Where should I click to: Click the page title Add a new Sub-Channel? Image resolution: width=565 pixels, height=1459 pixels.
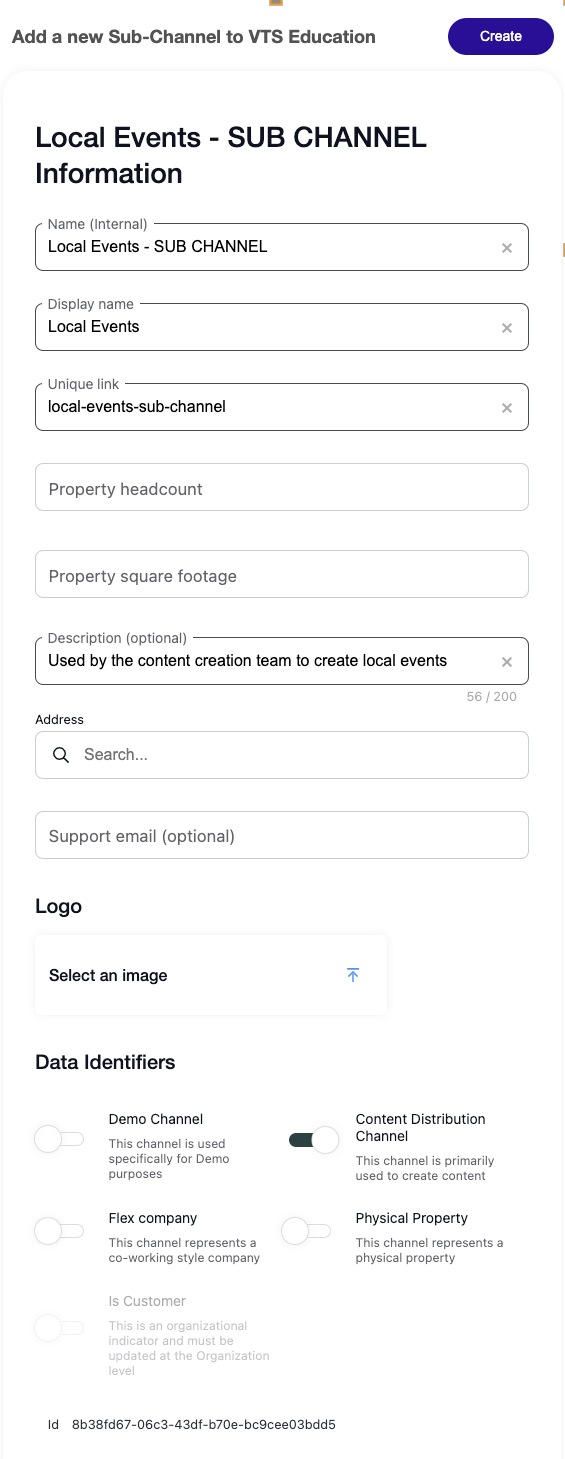click(194, 37)
